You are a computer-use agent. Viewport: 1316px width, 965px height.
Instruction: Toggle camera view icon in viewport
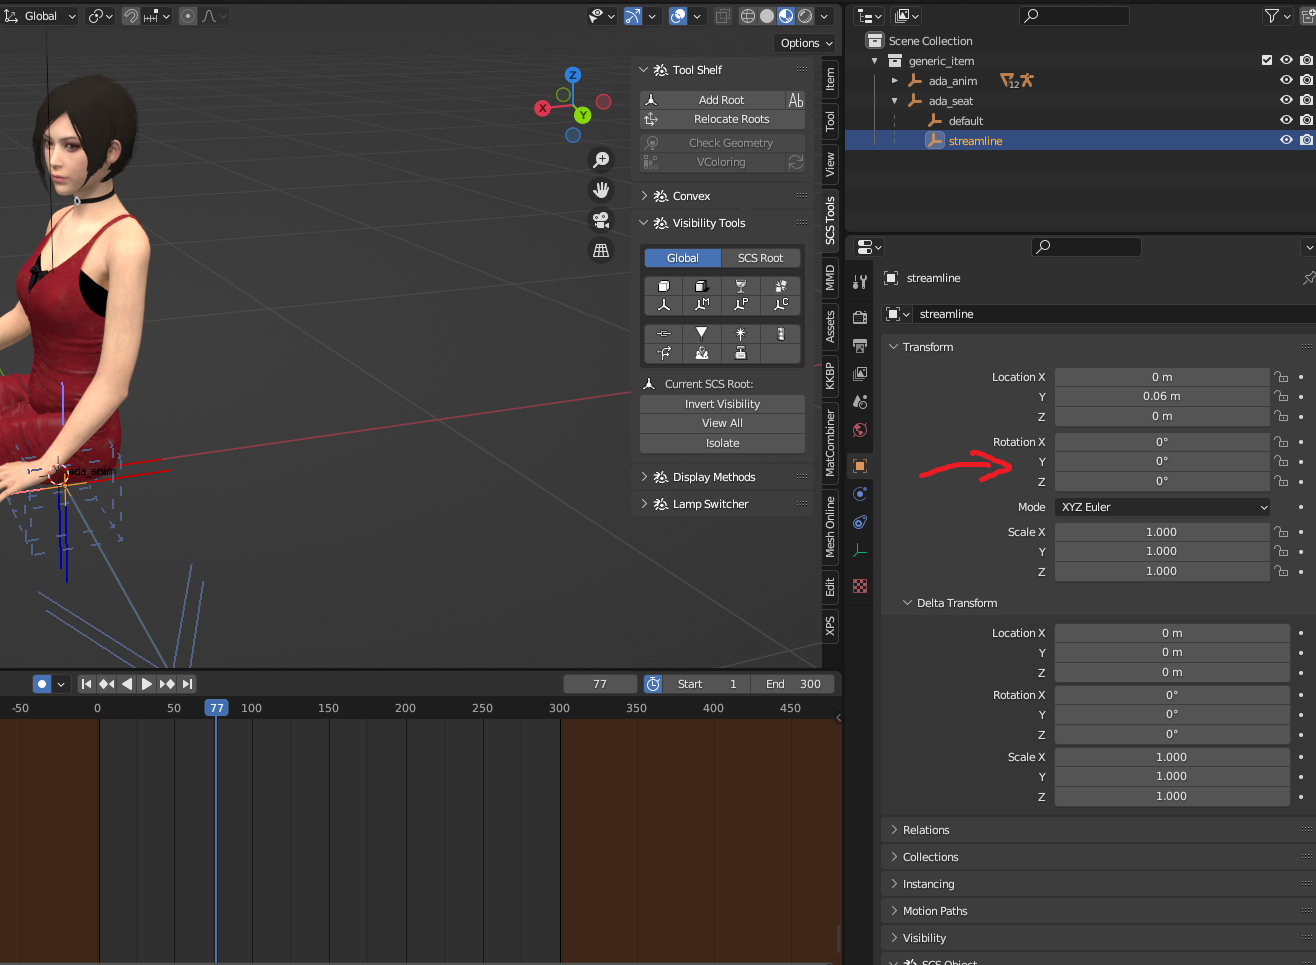point(601,220)
